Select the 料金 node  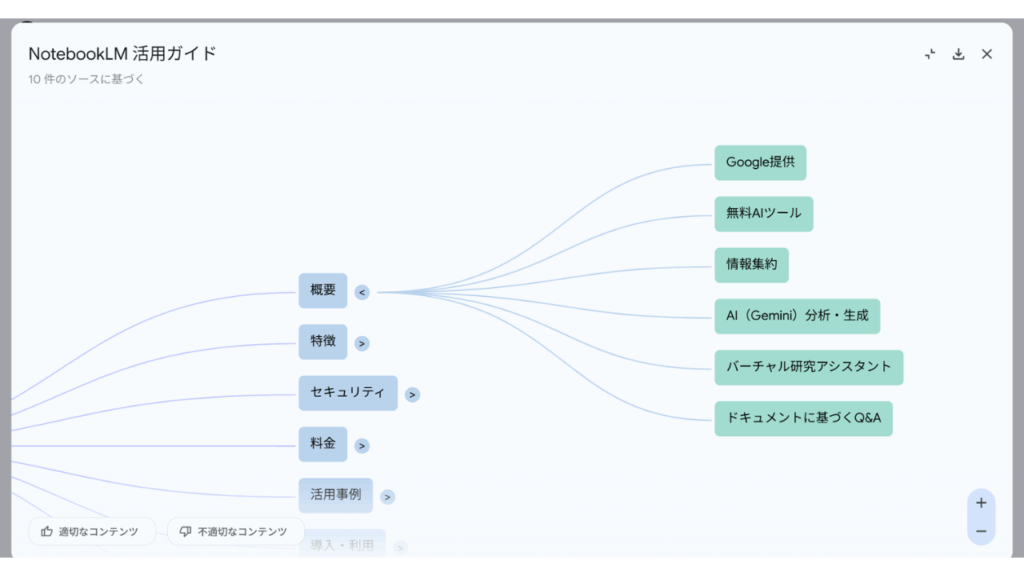tap(323, 444)
